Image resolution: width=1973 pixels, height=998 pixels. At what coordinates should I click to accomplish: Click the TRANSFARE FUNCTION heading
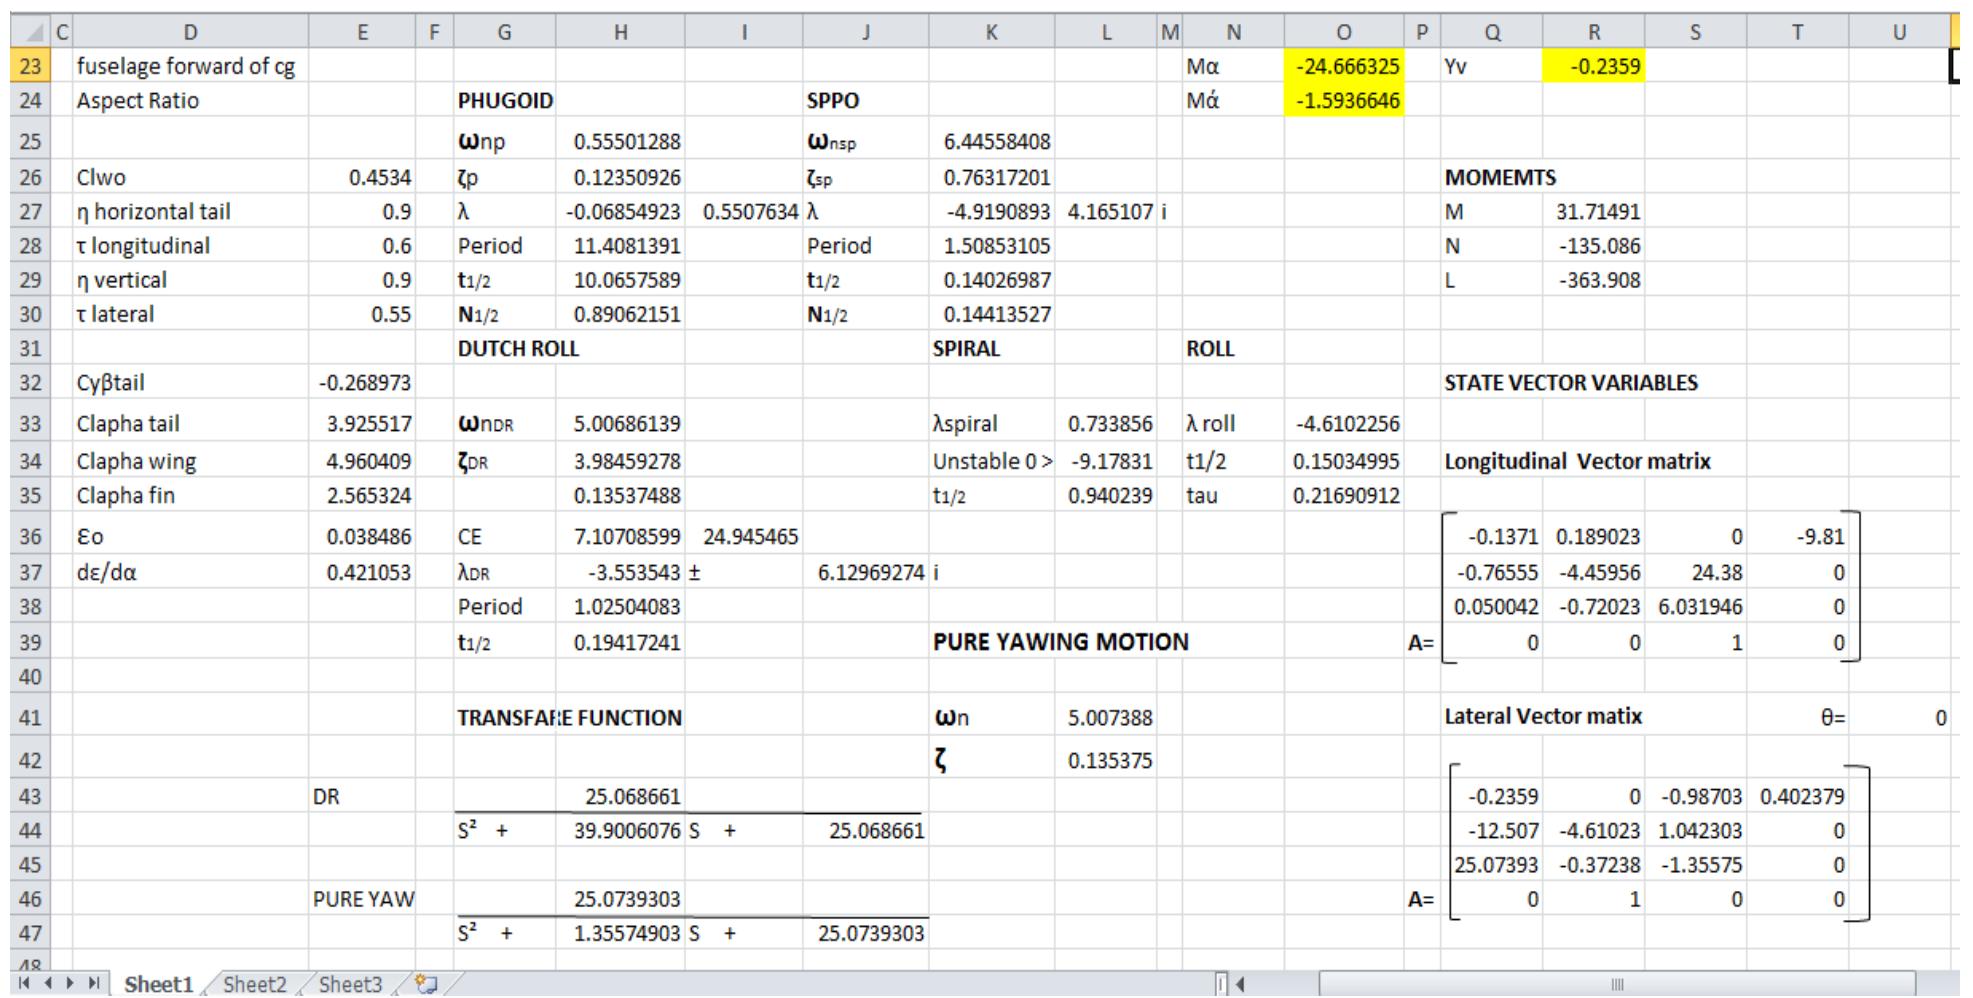click(570, 717)
